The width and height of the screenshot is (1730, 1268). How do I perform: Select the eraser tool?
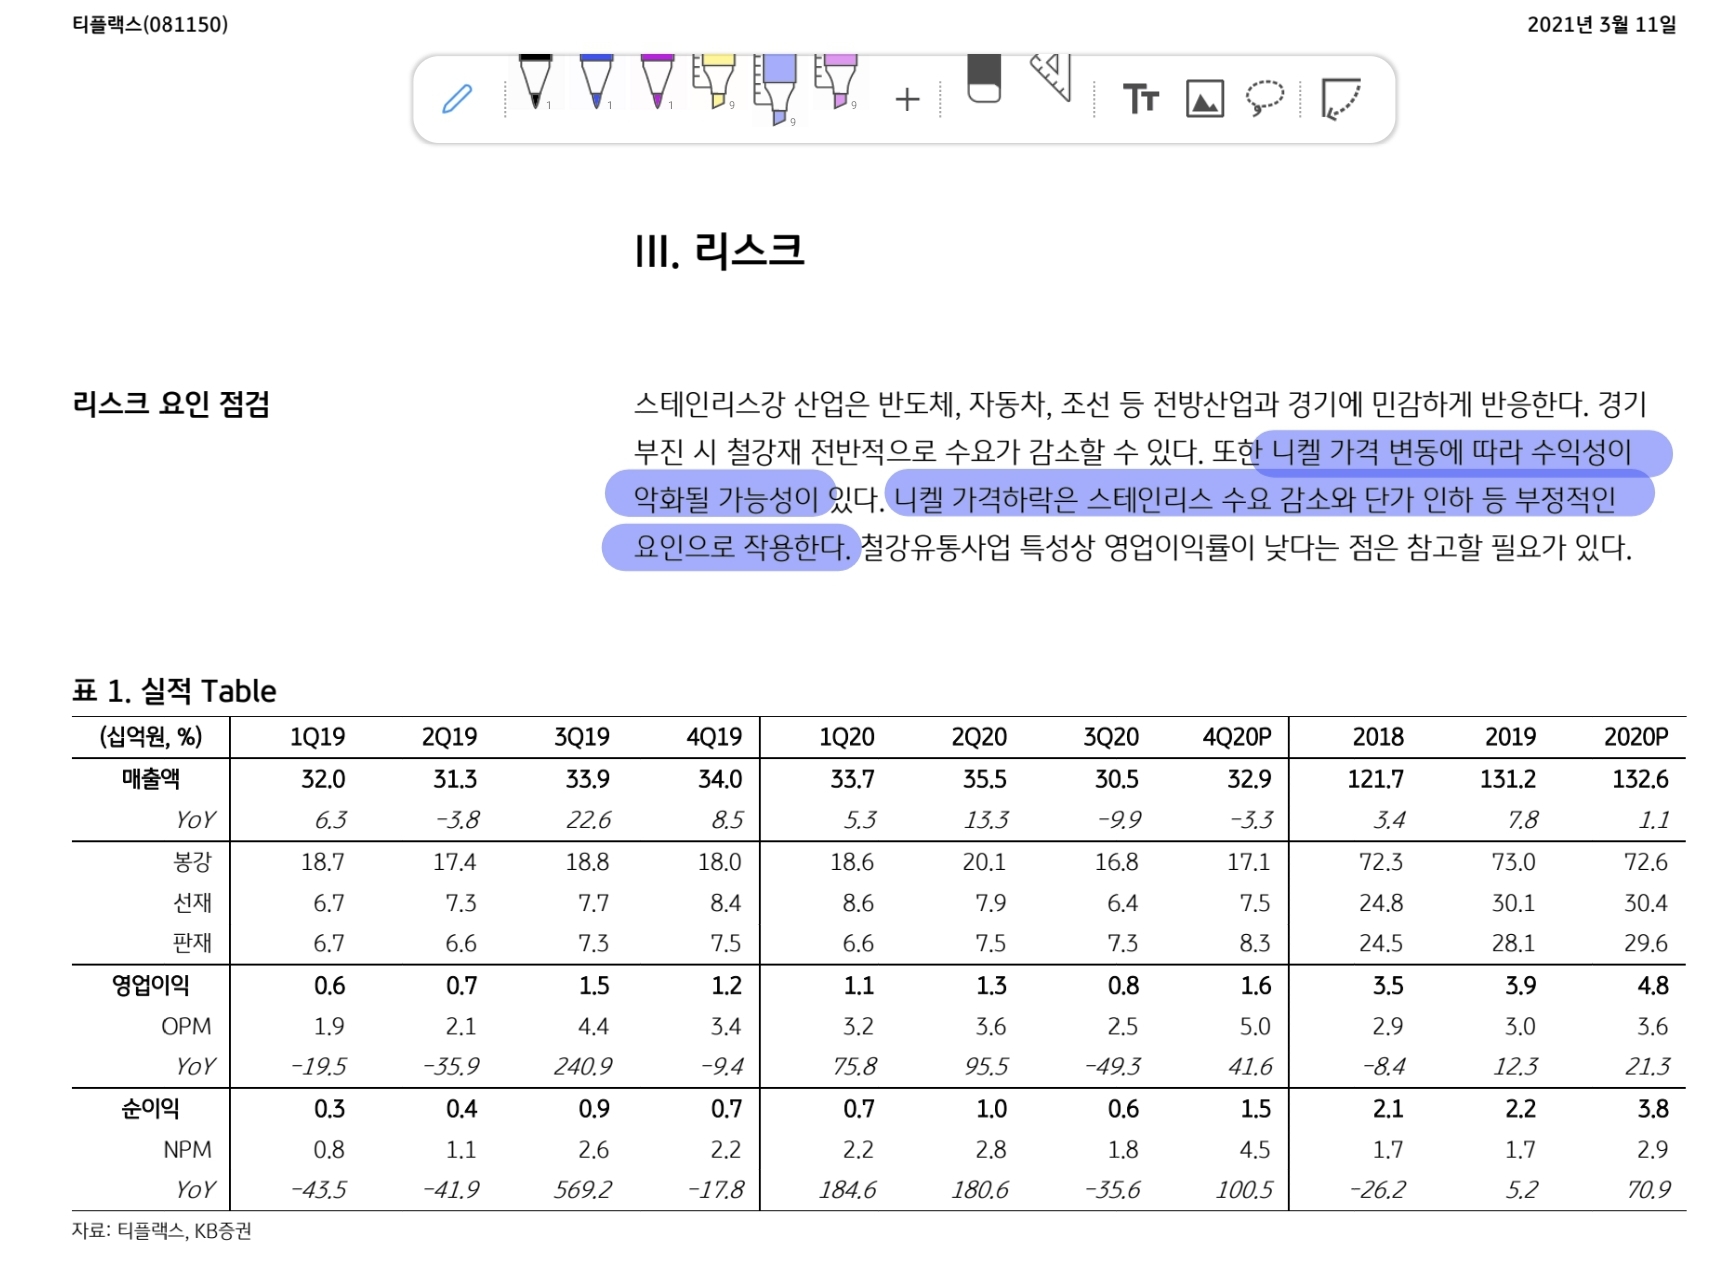tap(984, 79)
